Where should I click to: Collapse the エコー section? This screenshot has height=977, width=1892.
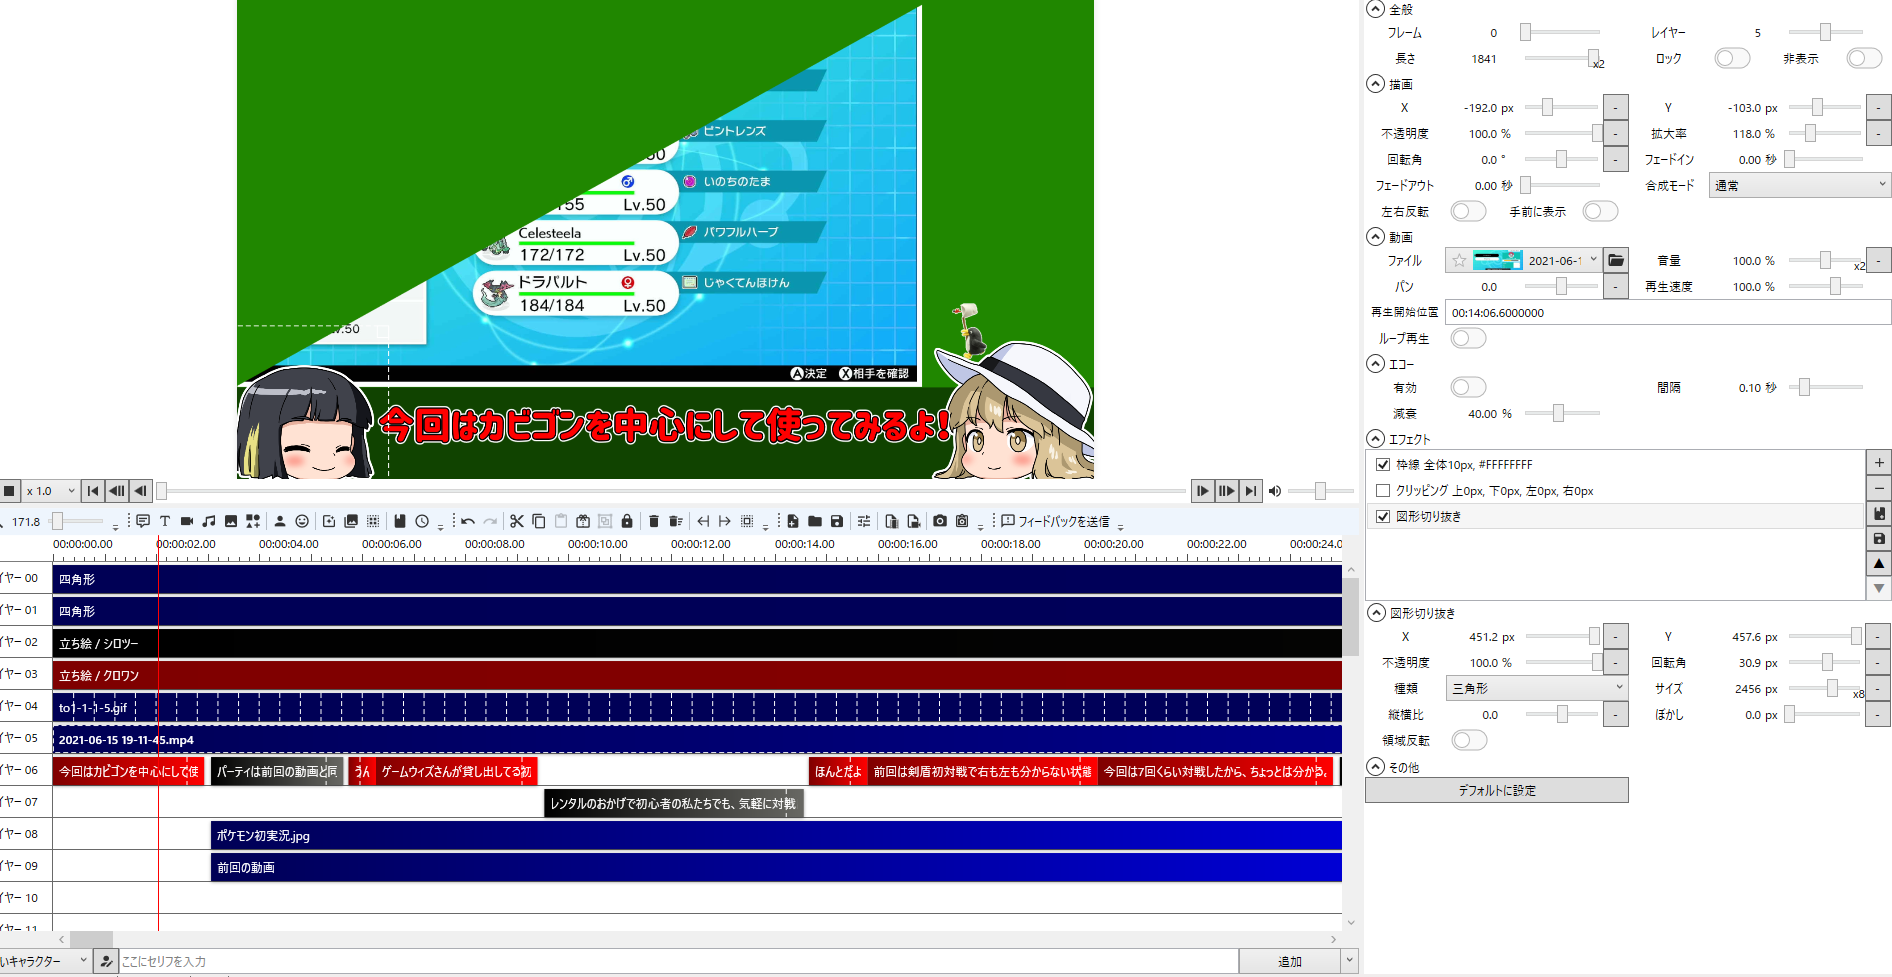(x=1376, y=364)
